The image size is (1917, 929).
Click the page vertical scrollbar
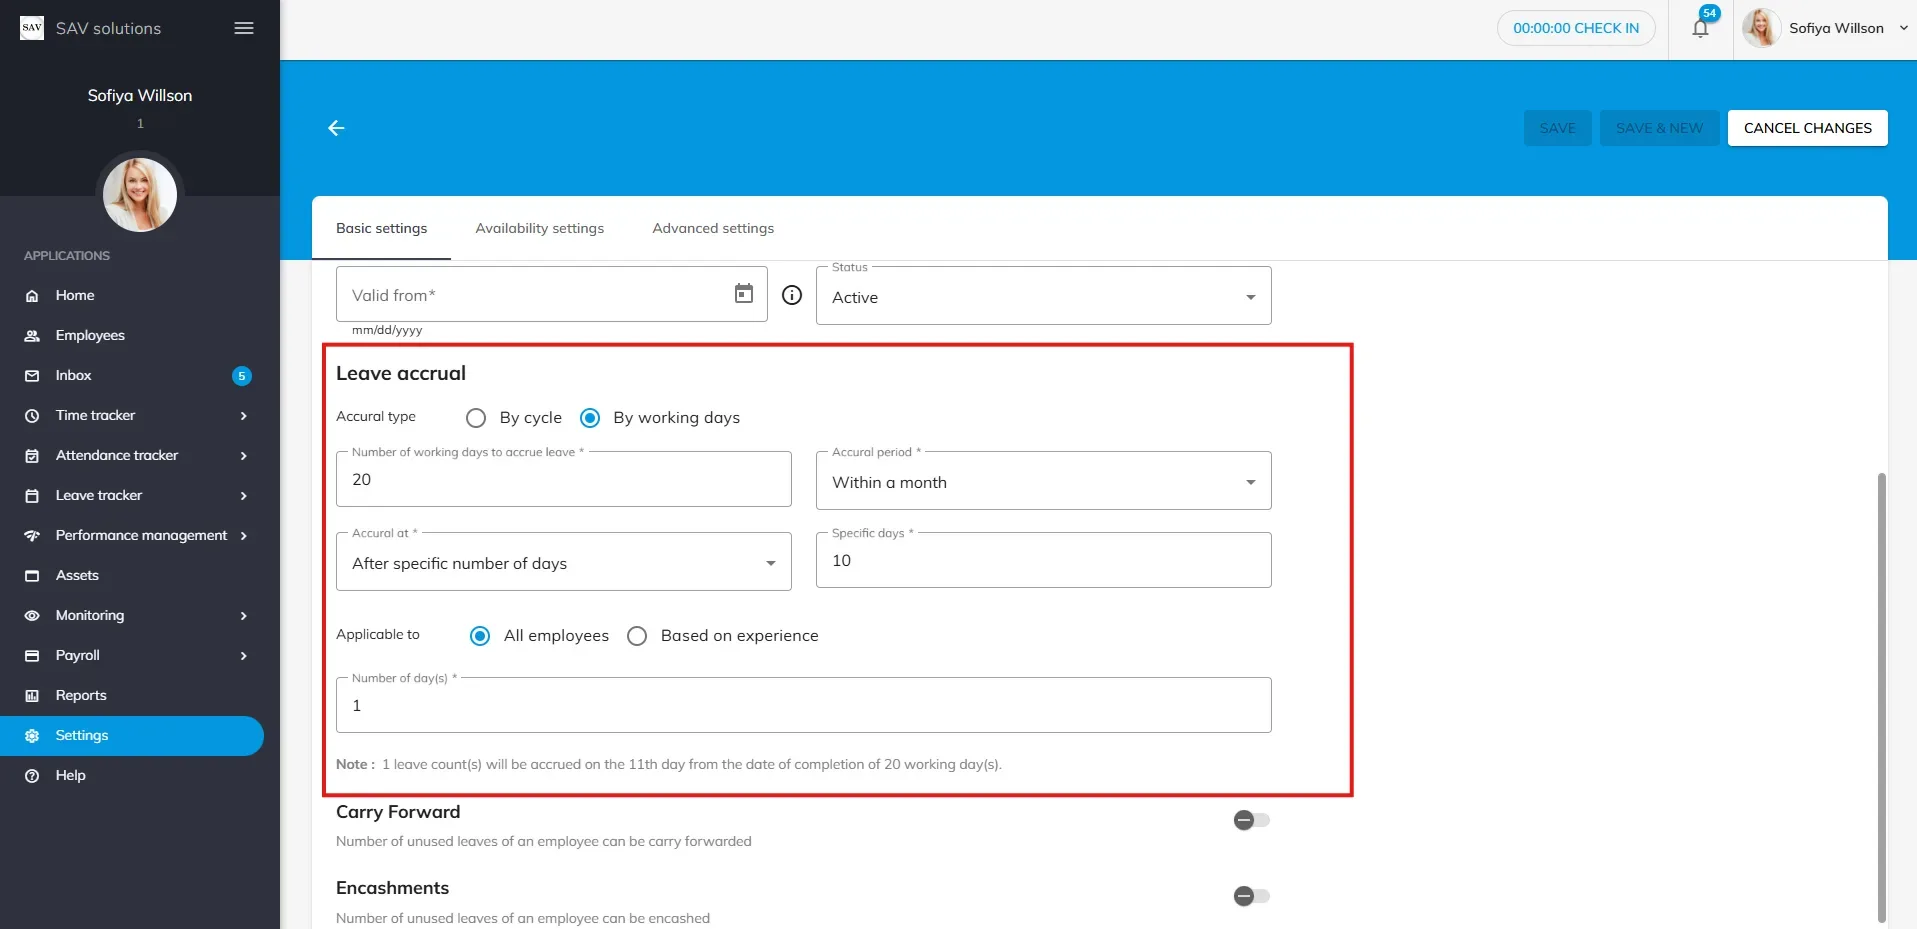[x=1881, y=697]
